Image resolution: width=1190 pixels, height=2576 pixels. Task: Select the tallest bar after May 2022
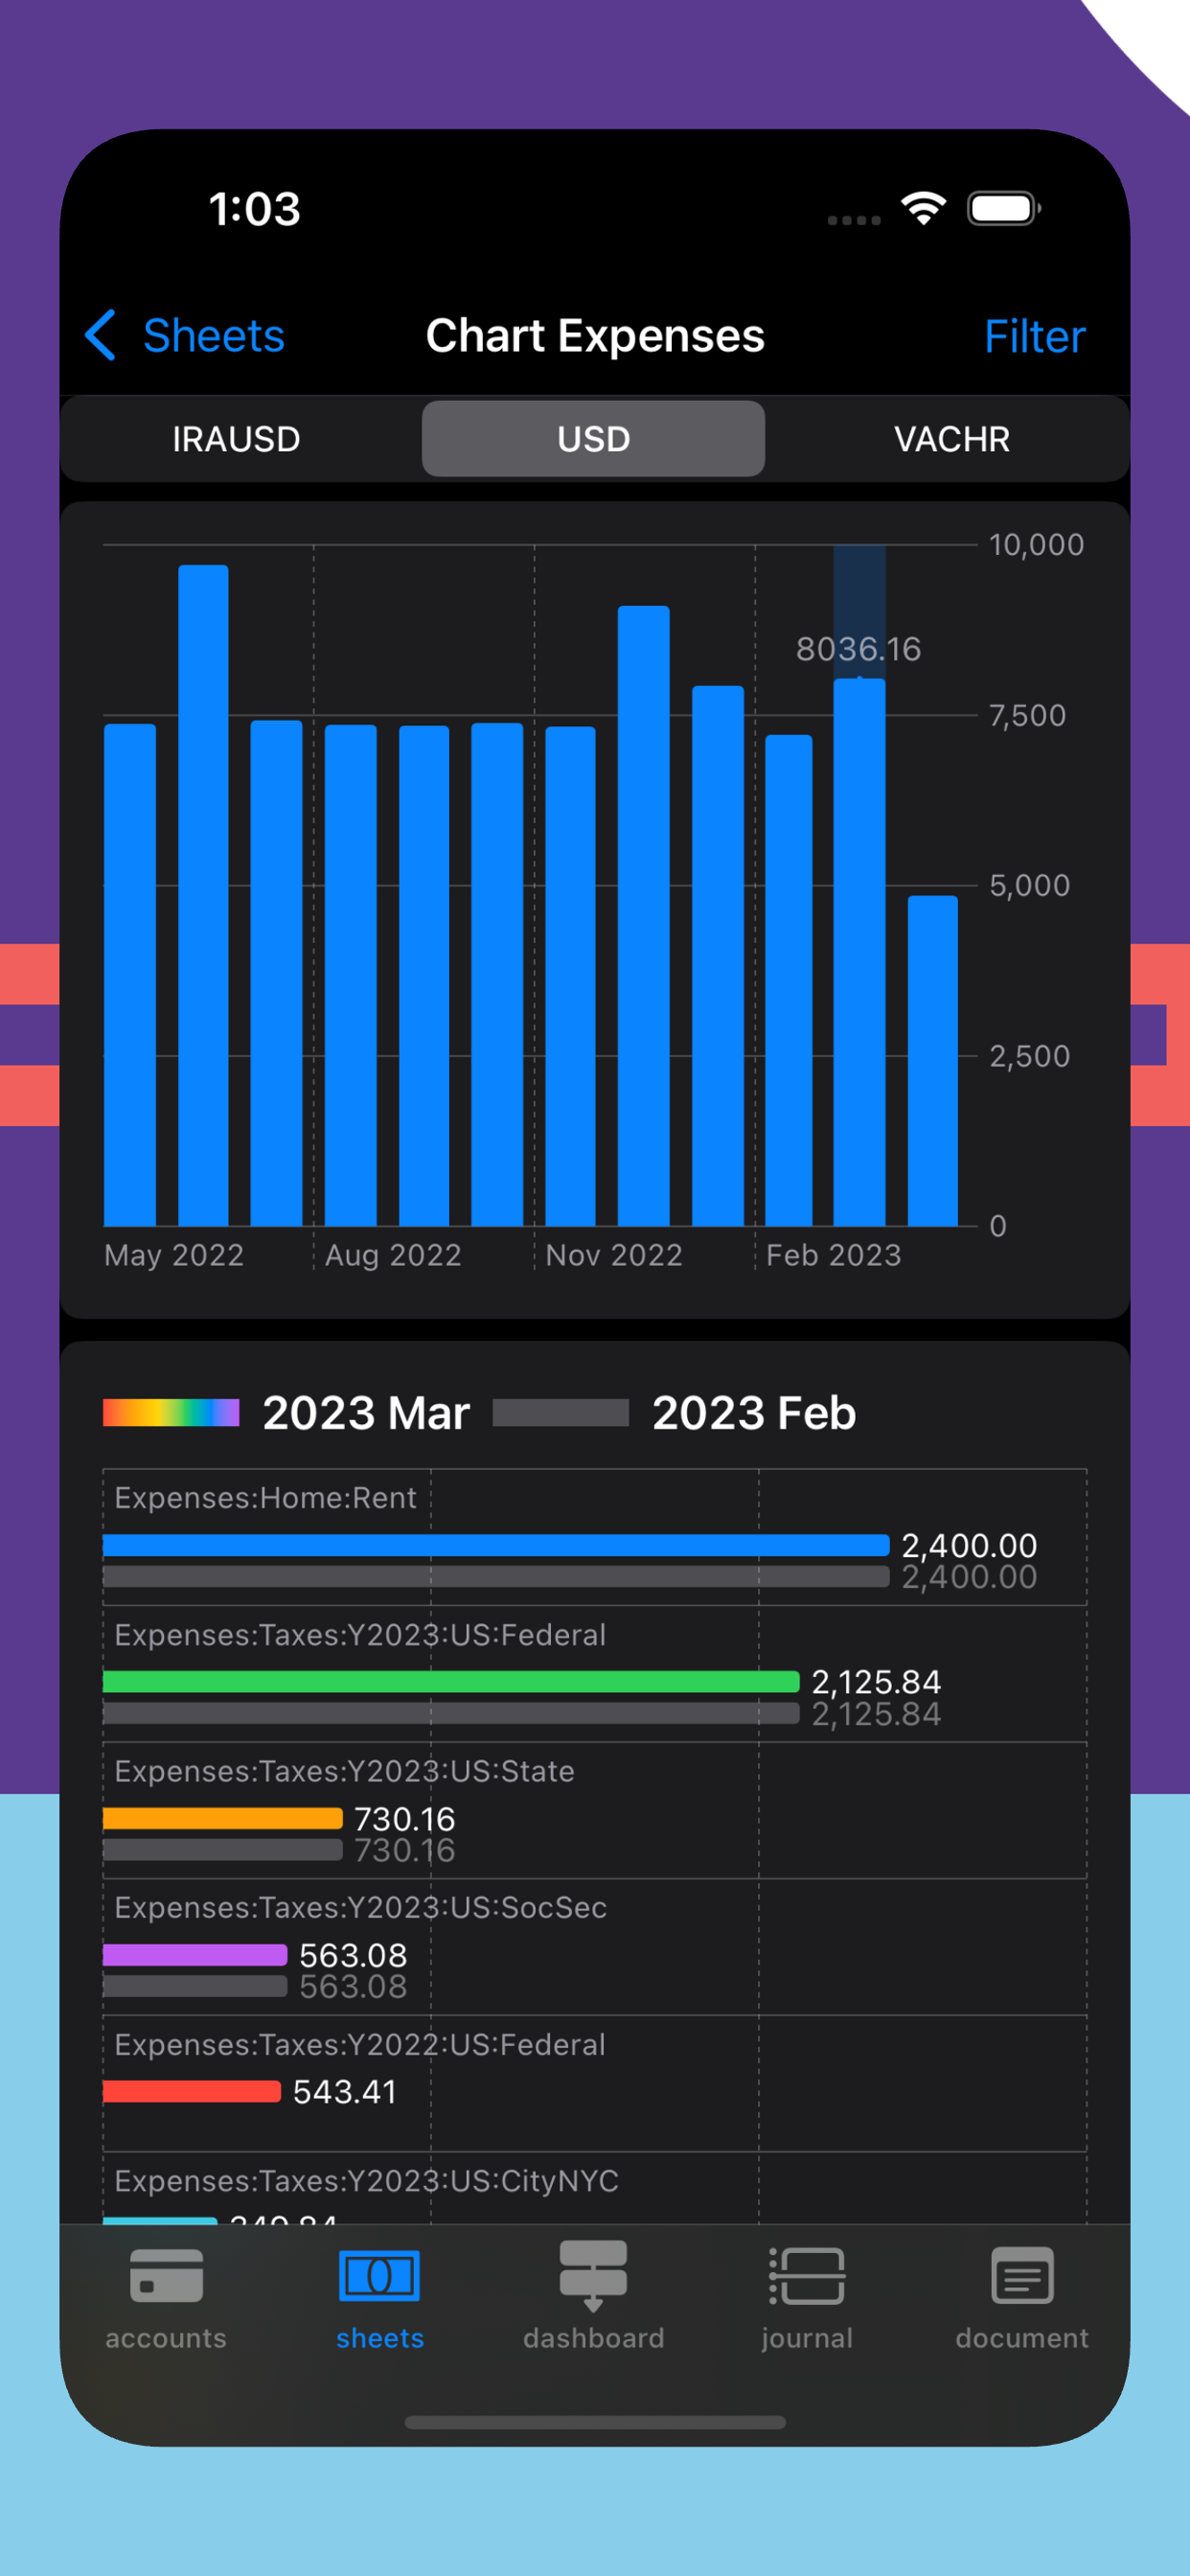(x=203, y=895)
